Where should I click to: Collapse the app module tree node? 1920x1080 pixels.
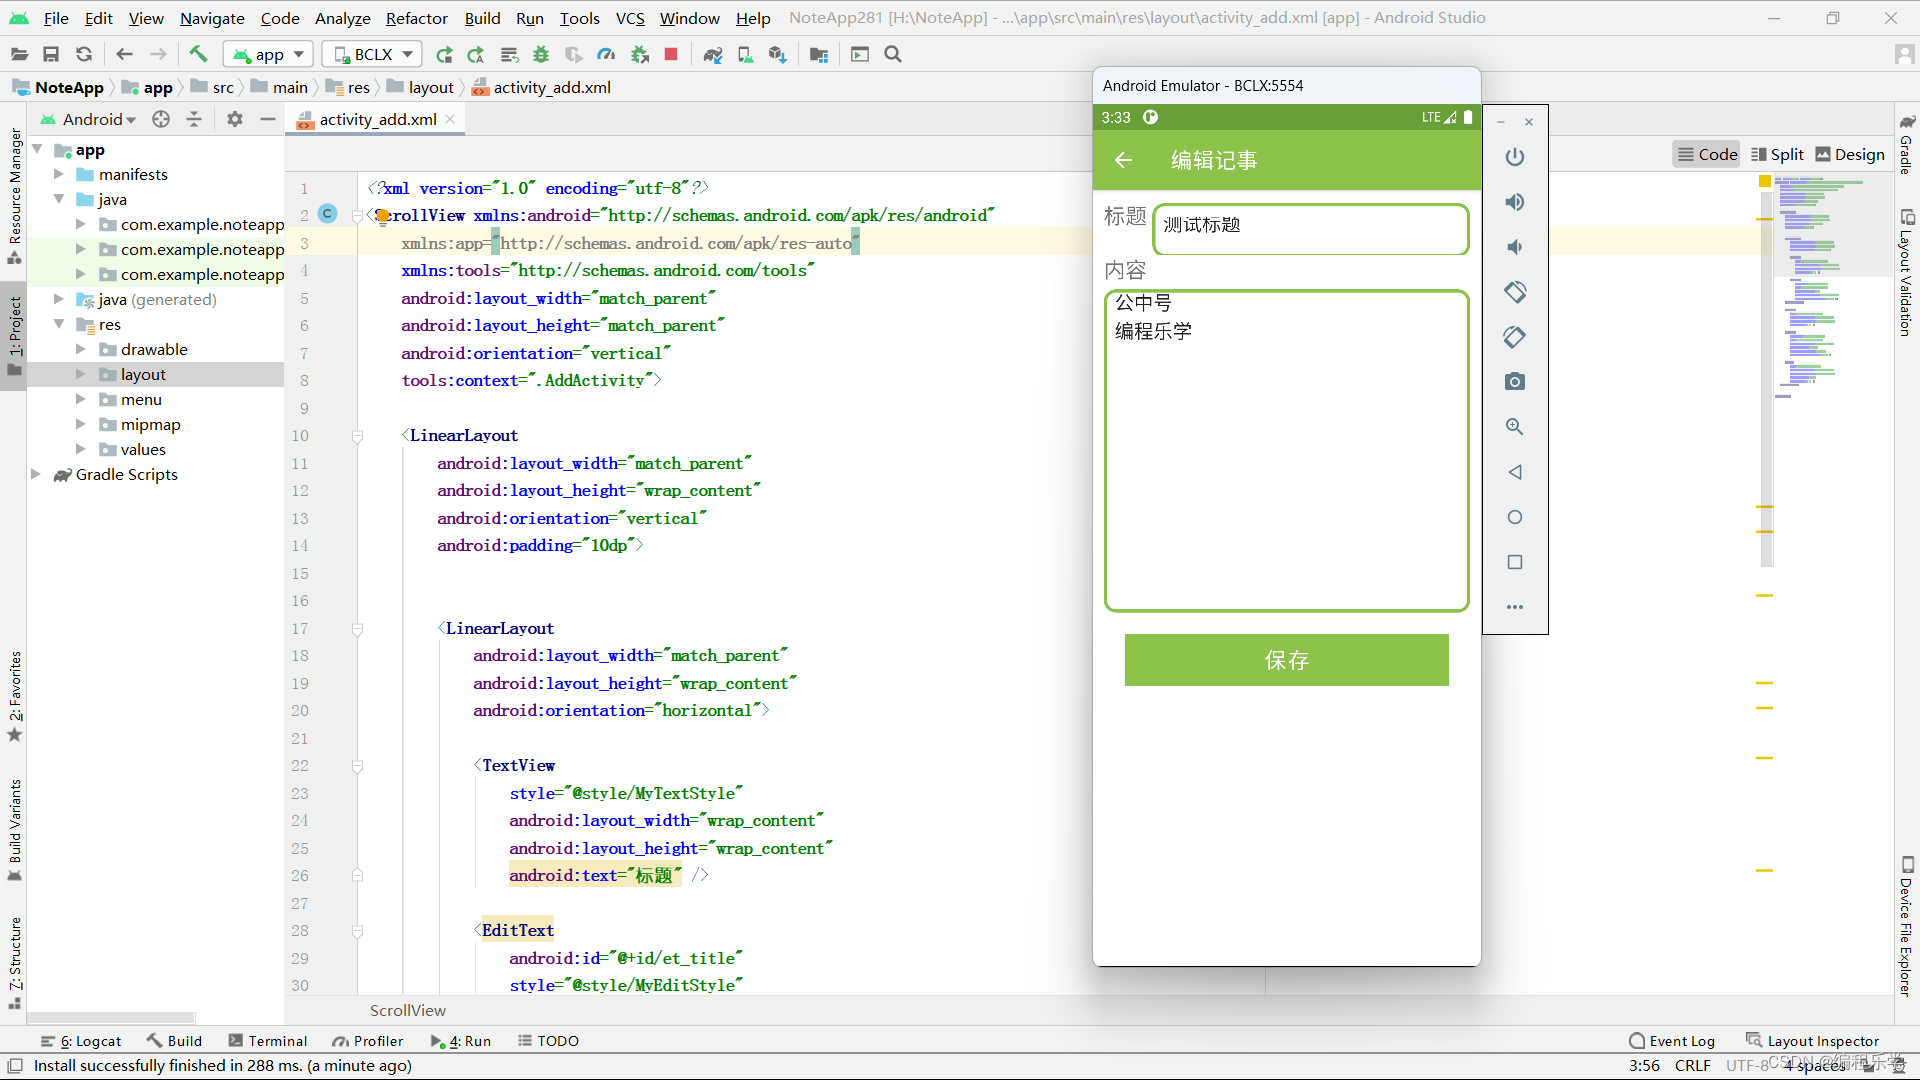coord(37,149)
